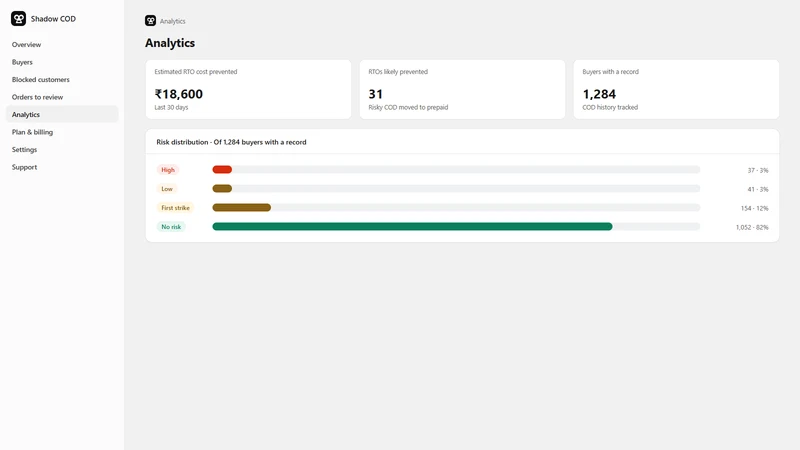Viewport: 800px width, 450px height.
Task: Open Plan & billing
Action: click(32, 132)
